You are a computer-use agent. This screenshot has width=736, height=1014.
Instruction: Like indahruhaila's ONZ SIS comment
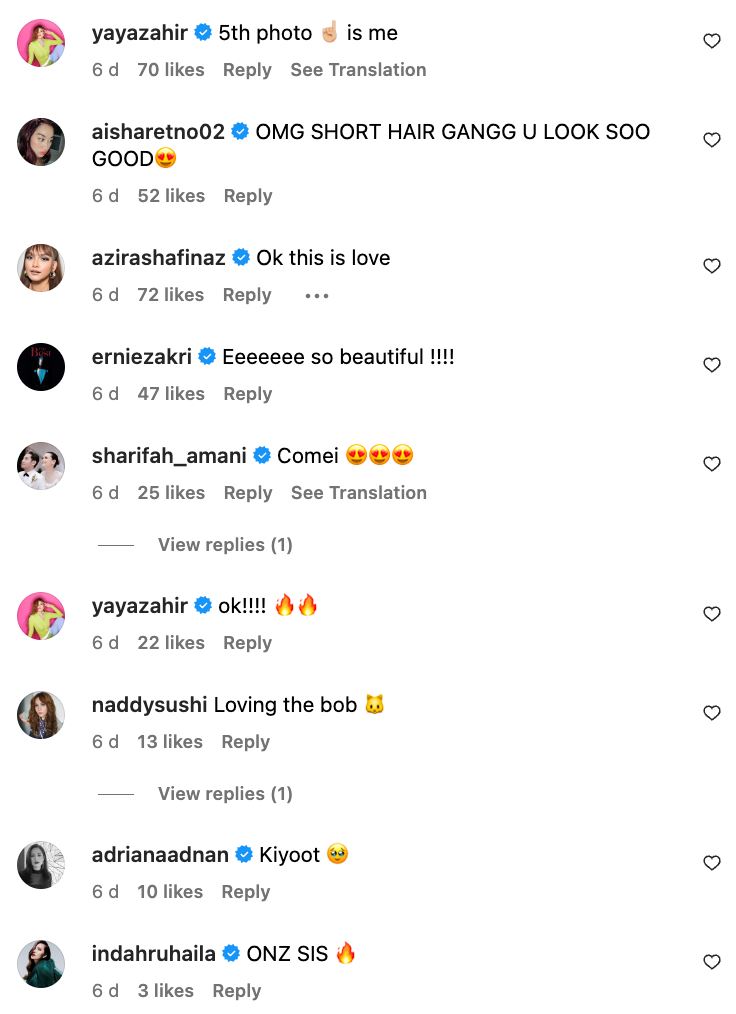click(x=712, y=962)
